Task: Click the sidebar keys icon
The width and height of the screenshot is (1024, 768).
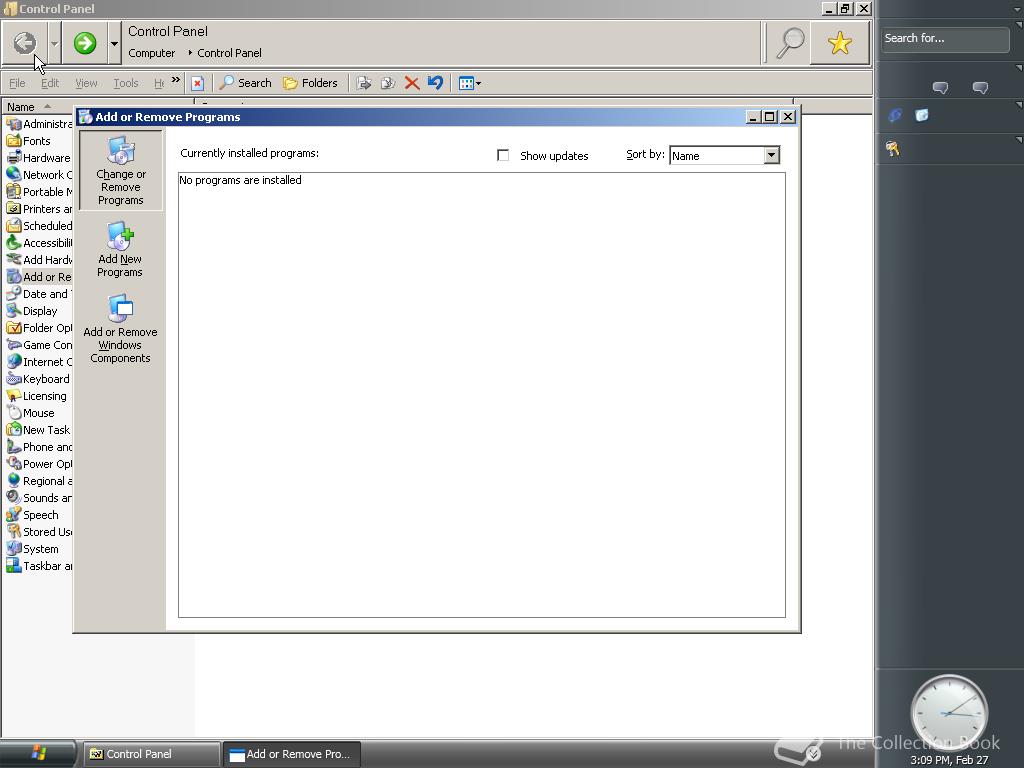Action: pos(893,149)
